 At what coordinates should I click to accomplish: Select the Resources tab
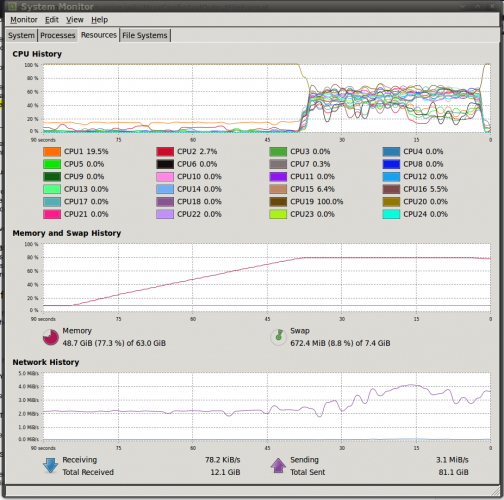click(99, 35)
